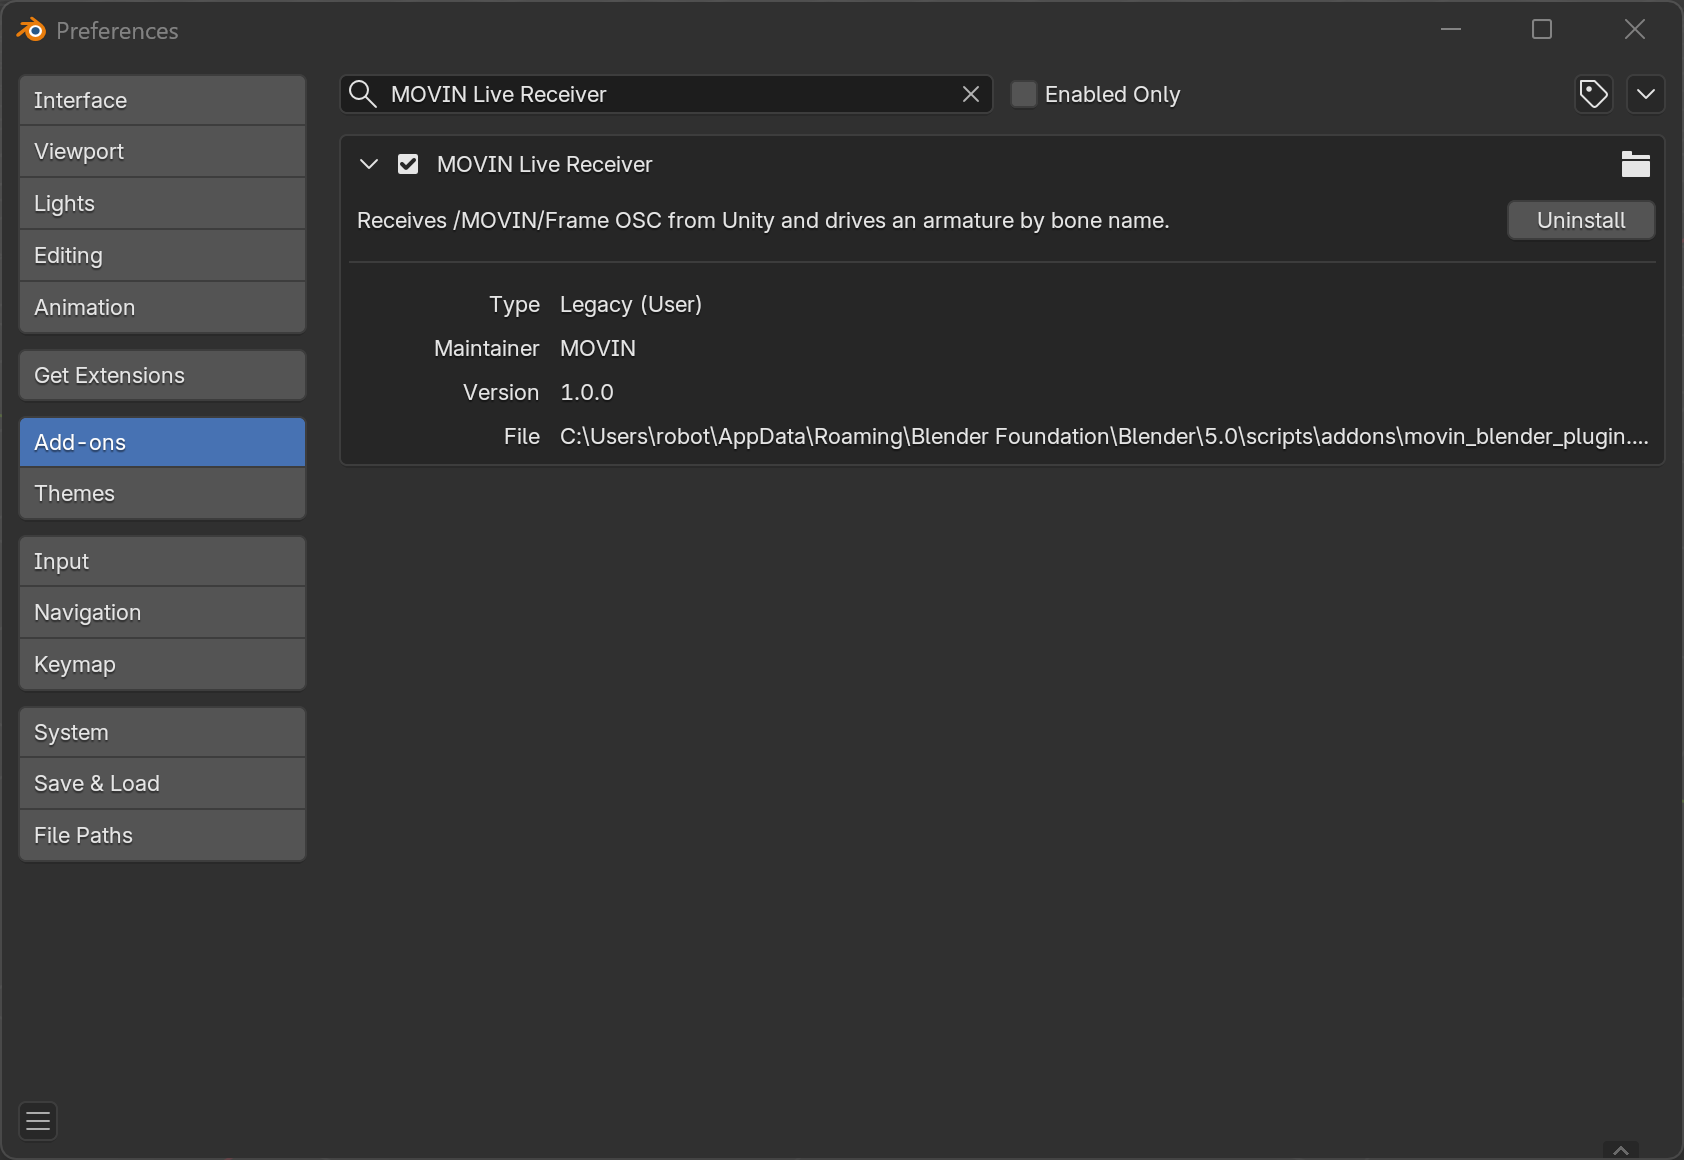Open the add-ons settings dropdown arrow
This screenshot has width=1684, height=1160.
tap(1645, 94)
